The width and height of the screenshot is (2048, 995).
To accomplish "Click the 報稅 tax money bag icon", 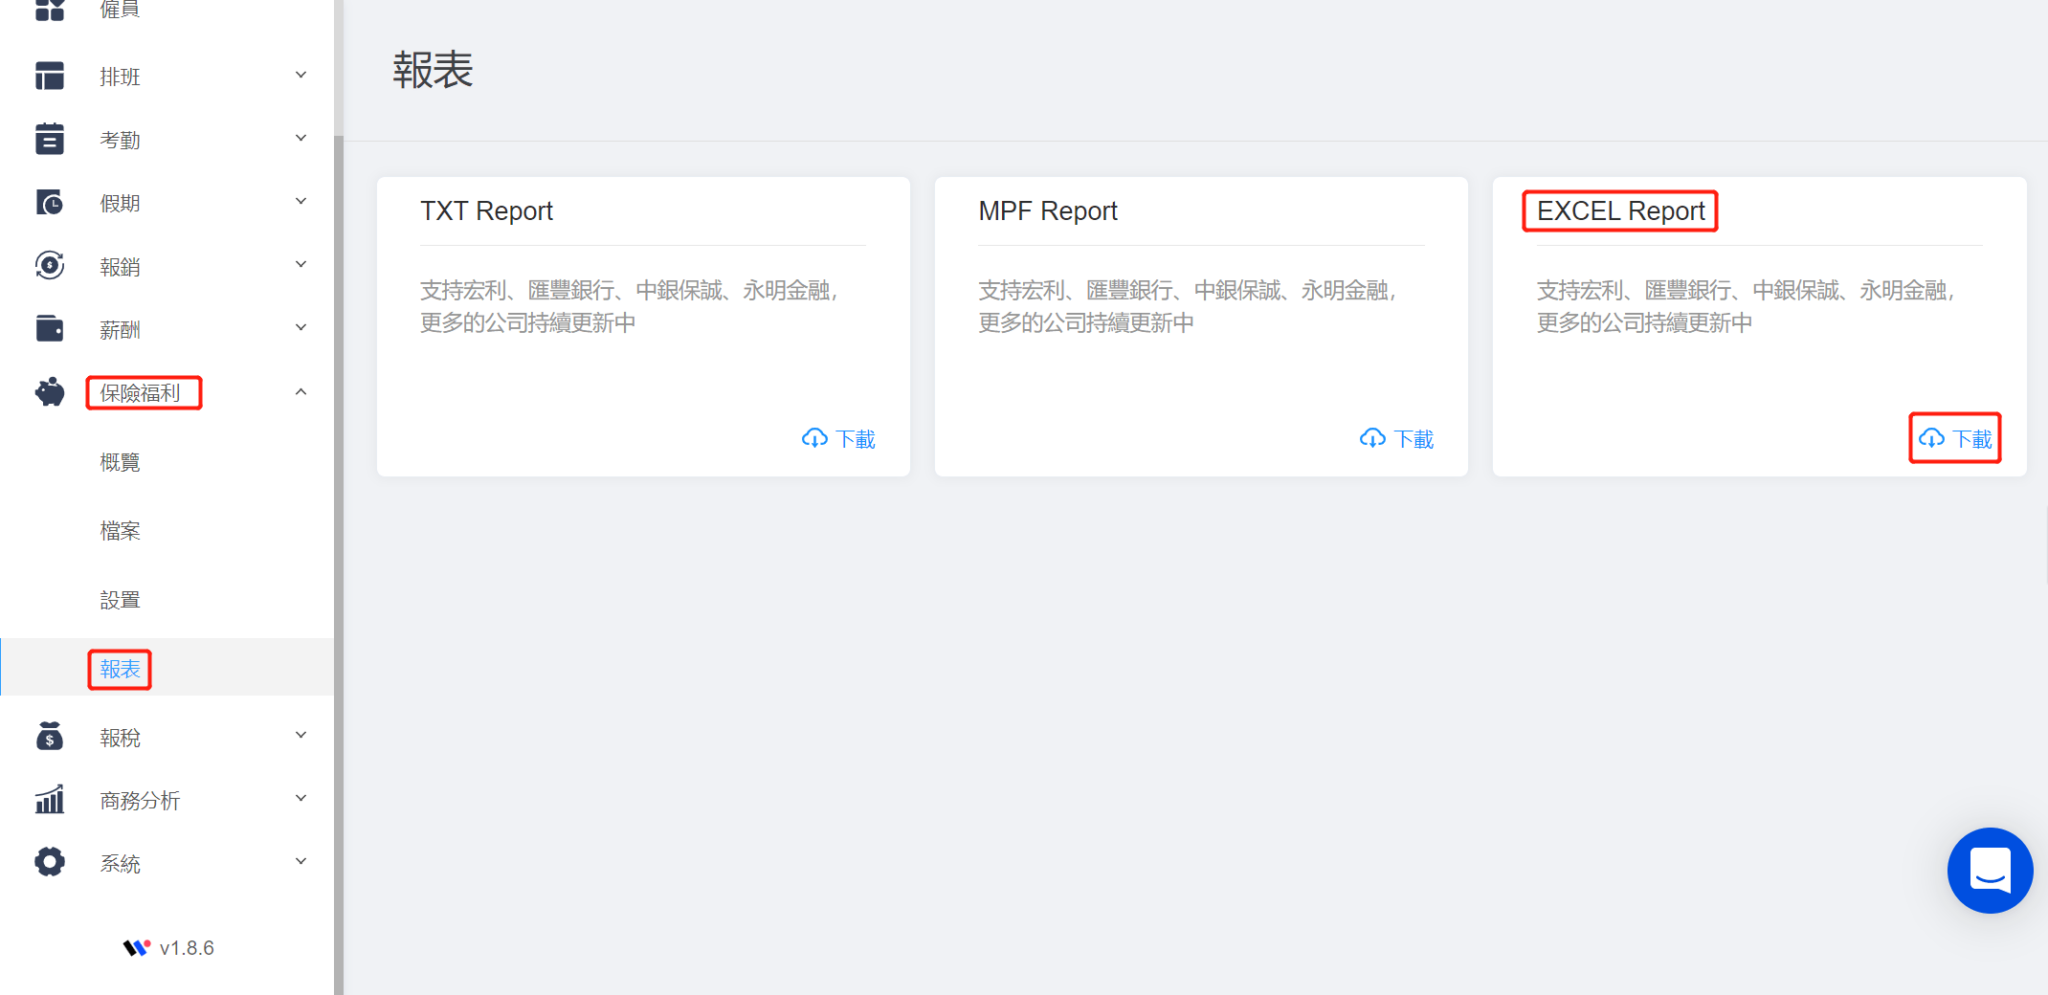I will click(49, 737).
